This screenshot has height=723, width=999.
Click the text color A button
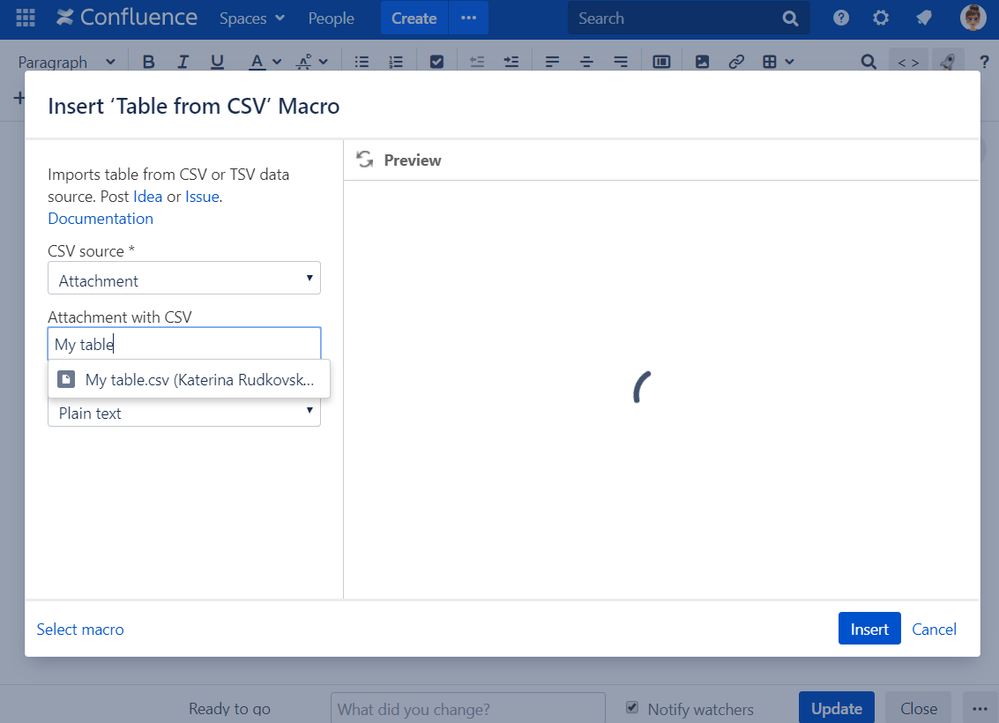pyautogui.click(x=257, y=62)
